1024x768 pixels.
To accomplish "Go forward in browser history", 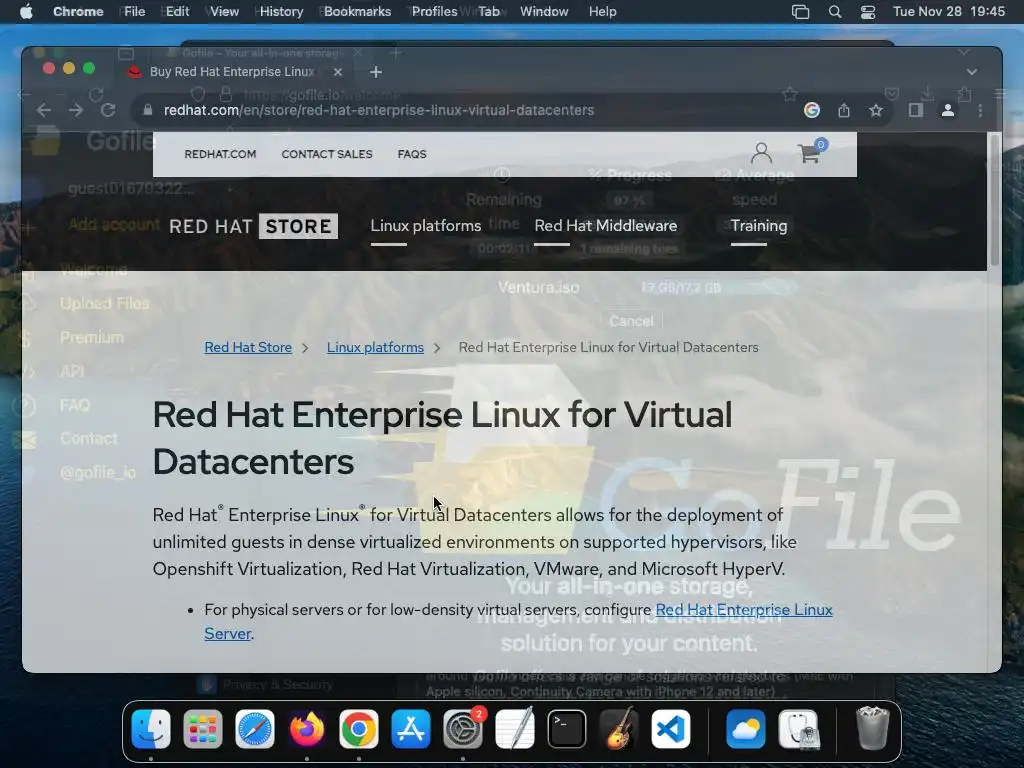I will tap(76, 110).
